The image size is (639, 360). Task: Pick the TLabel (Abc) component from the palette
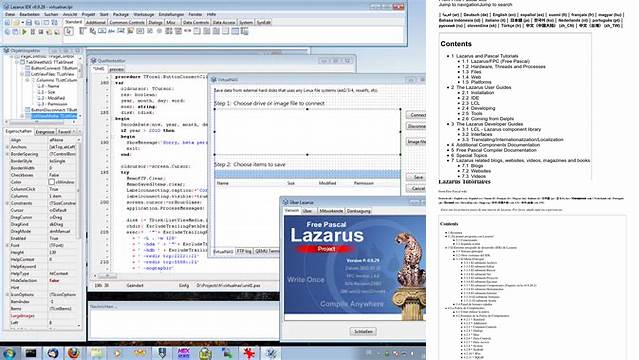(x=111, y=31)
